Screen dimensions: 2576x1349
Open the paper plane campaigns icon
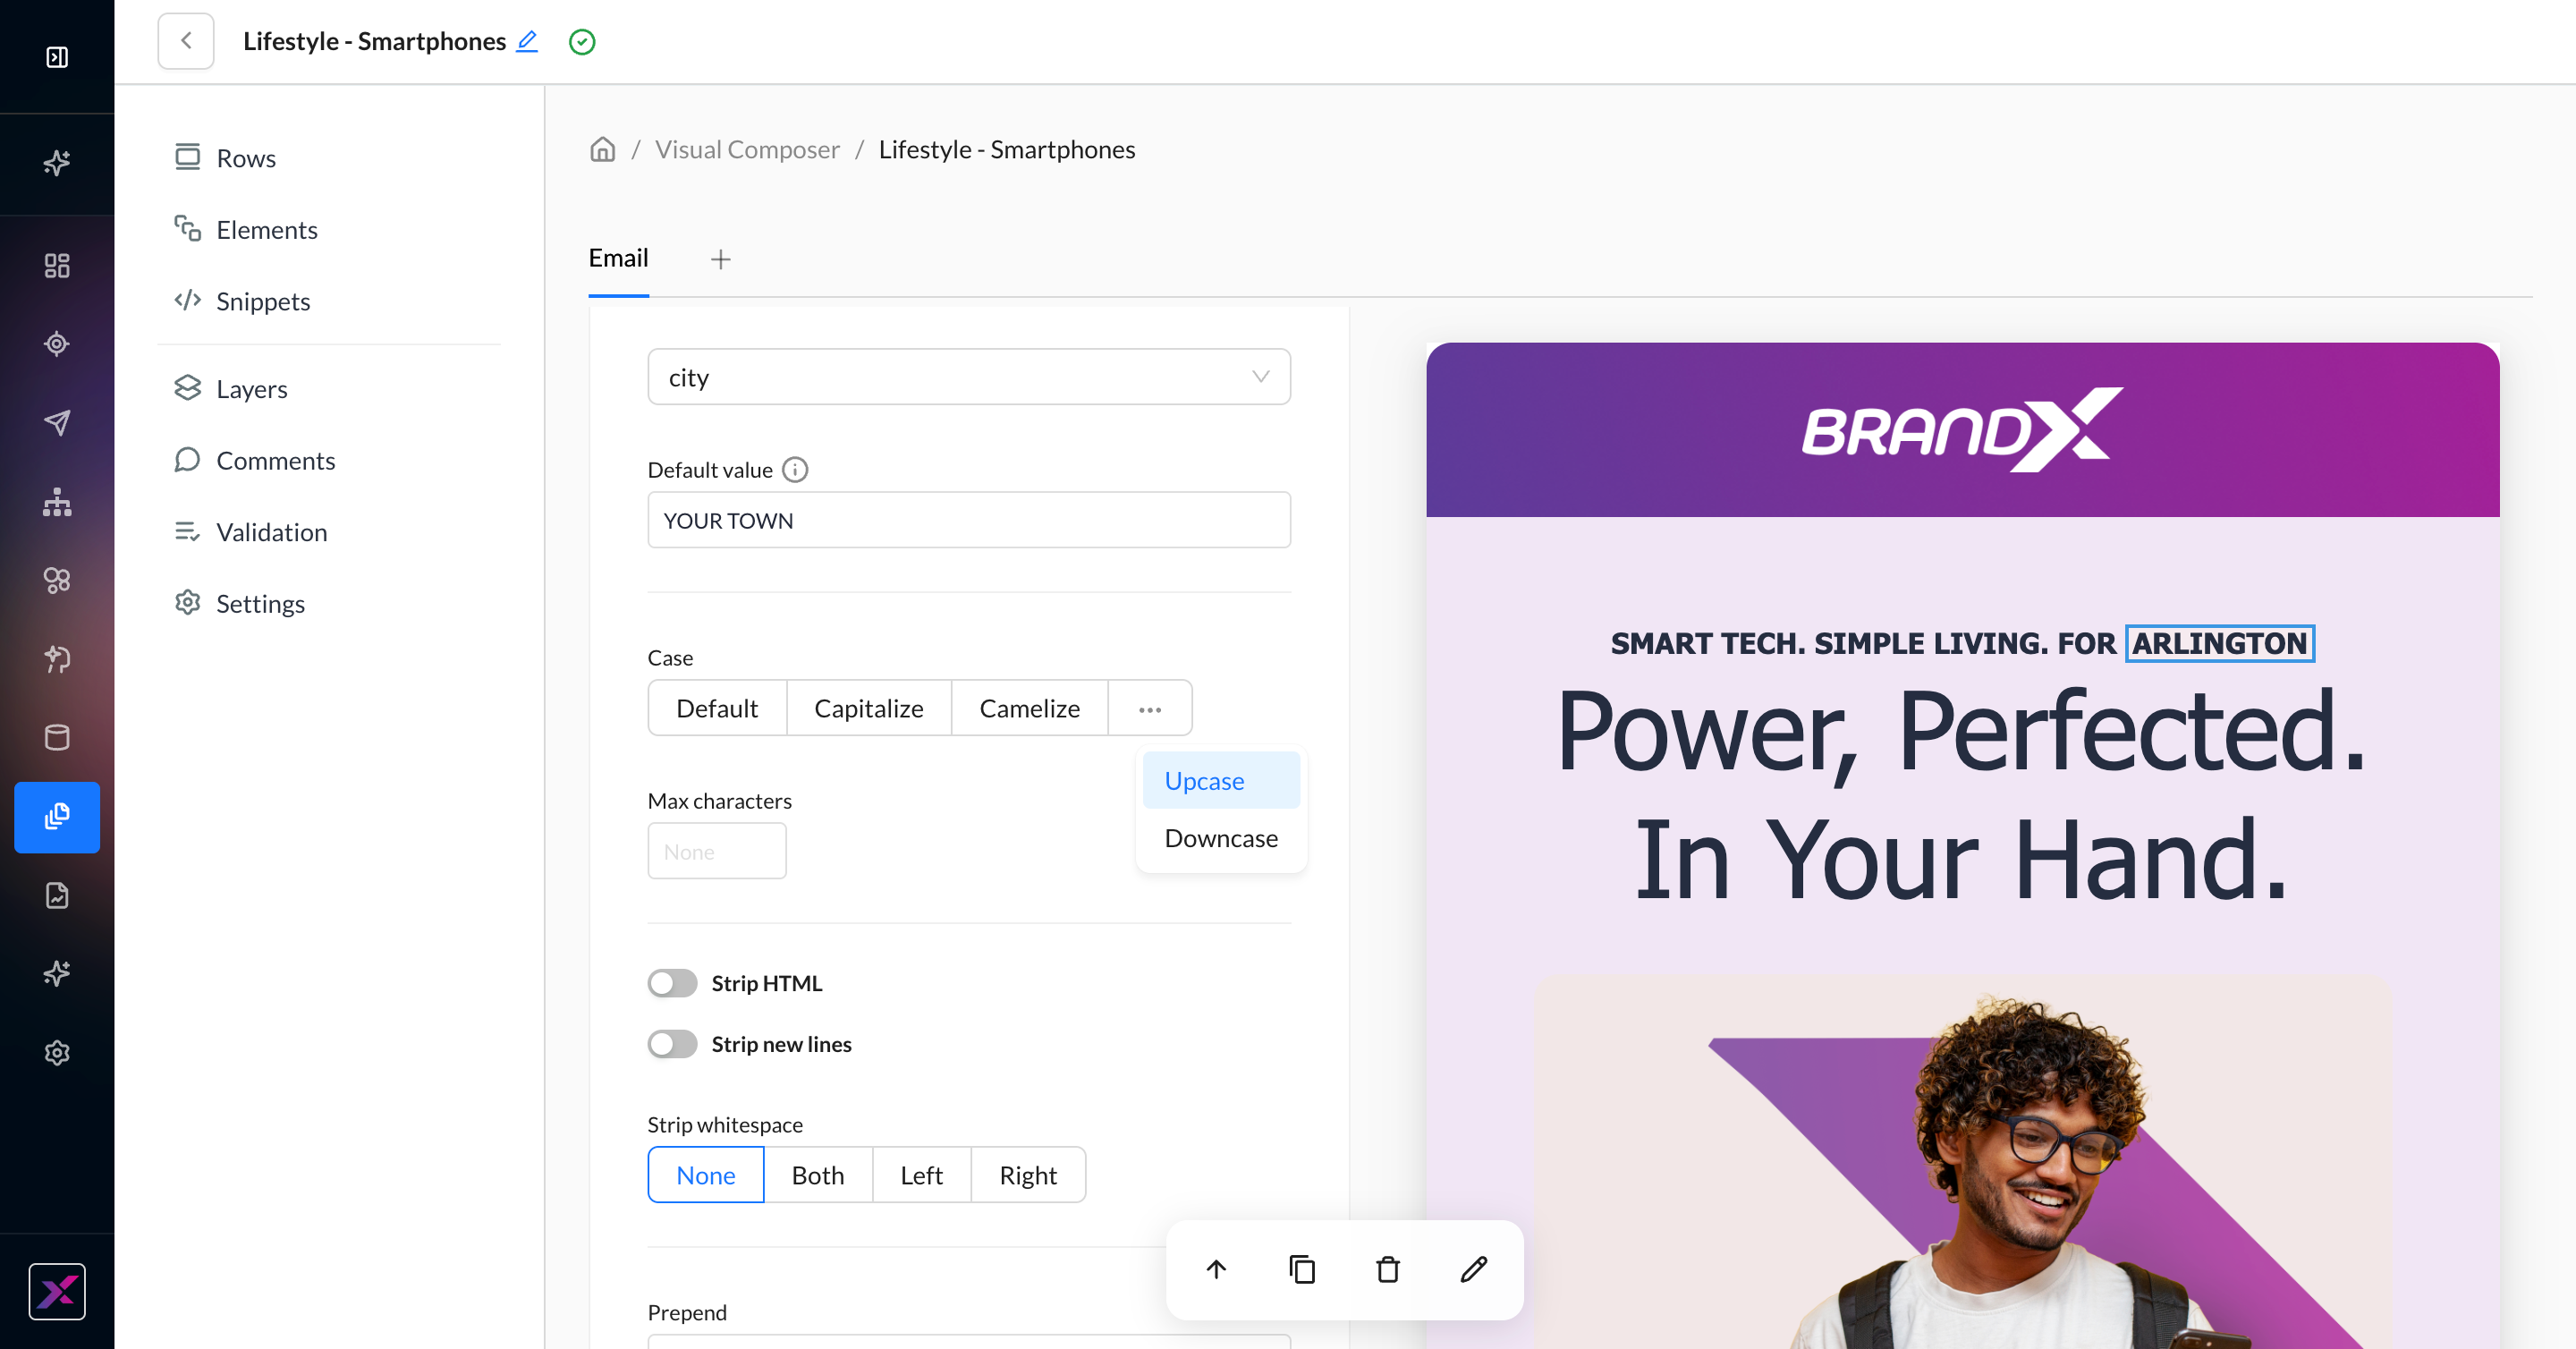tap(57, 422)
